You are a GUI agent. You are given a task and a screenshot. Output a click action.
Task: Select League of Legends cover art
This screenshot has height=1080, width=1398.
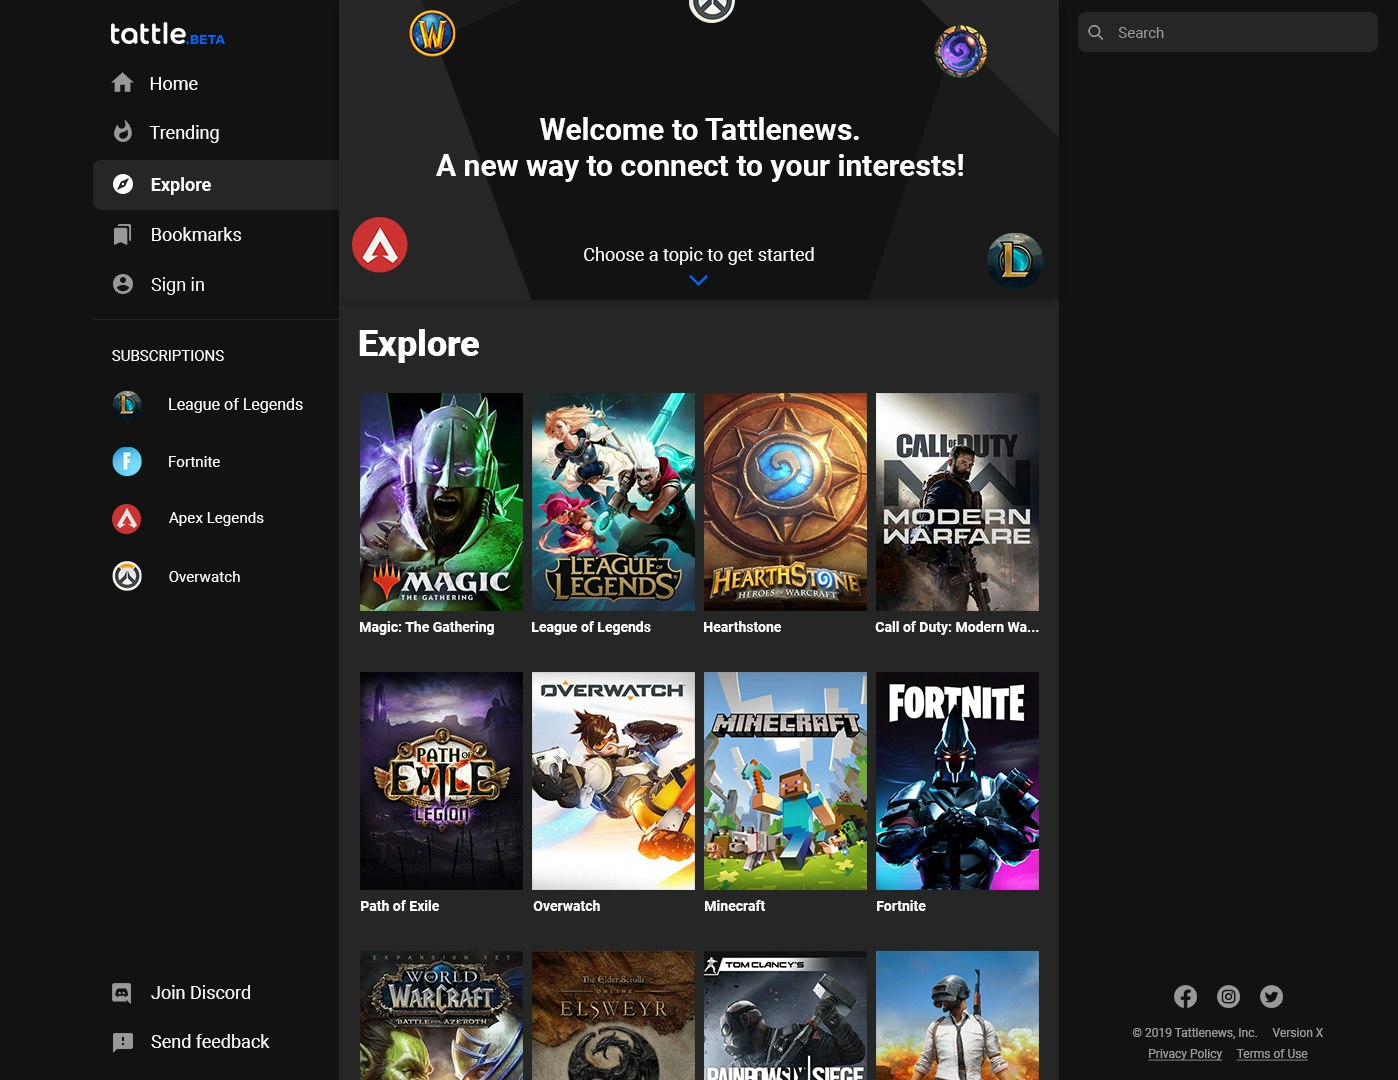(x=613, y=502)
